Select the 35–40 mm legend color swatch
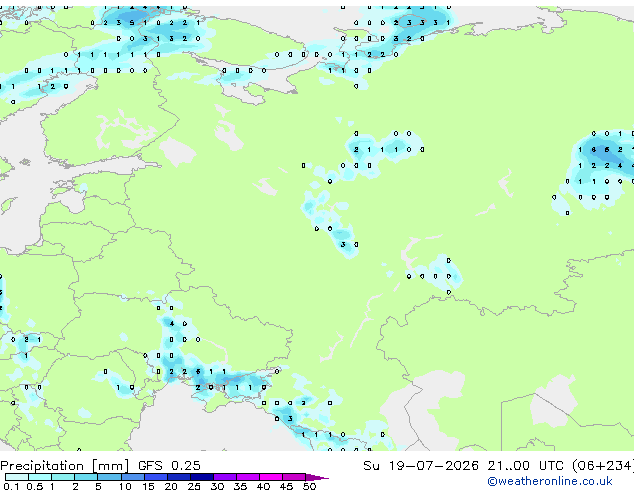Screen dimensions: 634x490 click(x=247, y=477)
